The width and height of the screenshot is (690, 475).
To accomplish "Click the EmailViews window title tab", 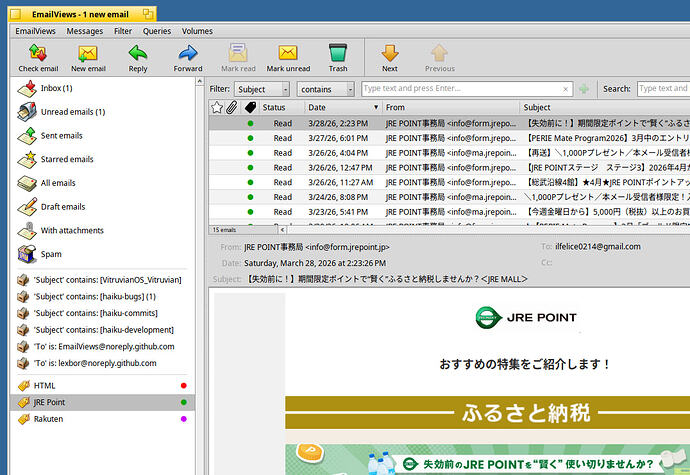I will click(80, 15).
